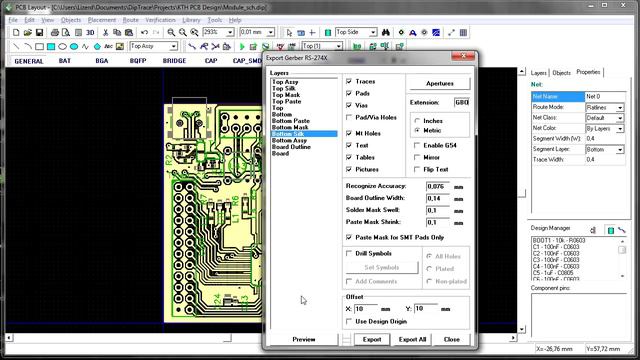
Task: Open the Verification menu
Action: coord(160,20)
